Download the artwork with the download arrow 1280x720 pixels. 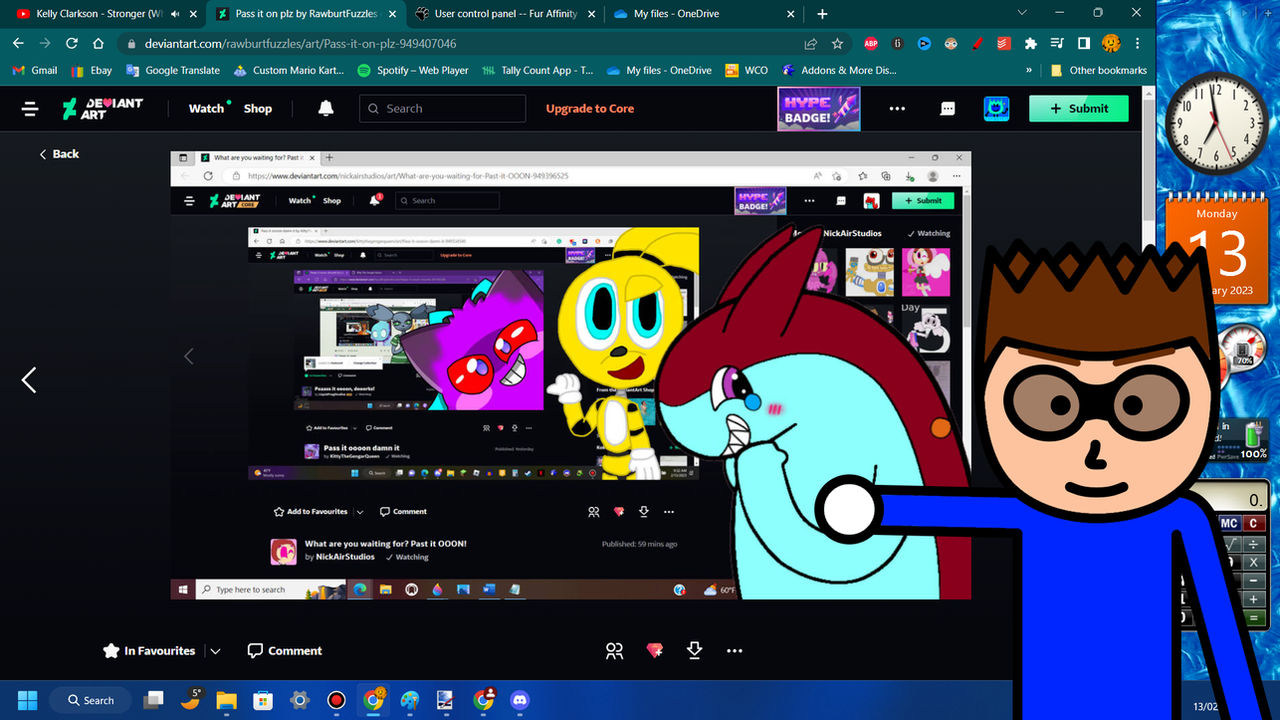(695, 651)
